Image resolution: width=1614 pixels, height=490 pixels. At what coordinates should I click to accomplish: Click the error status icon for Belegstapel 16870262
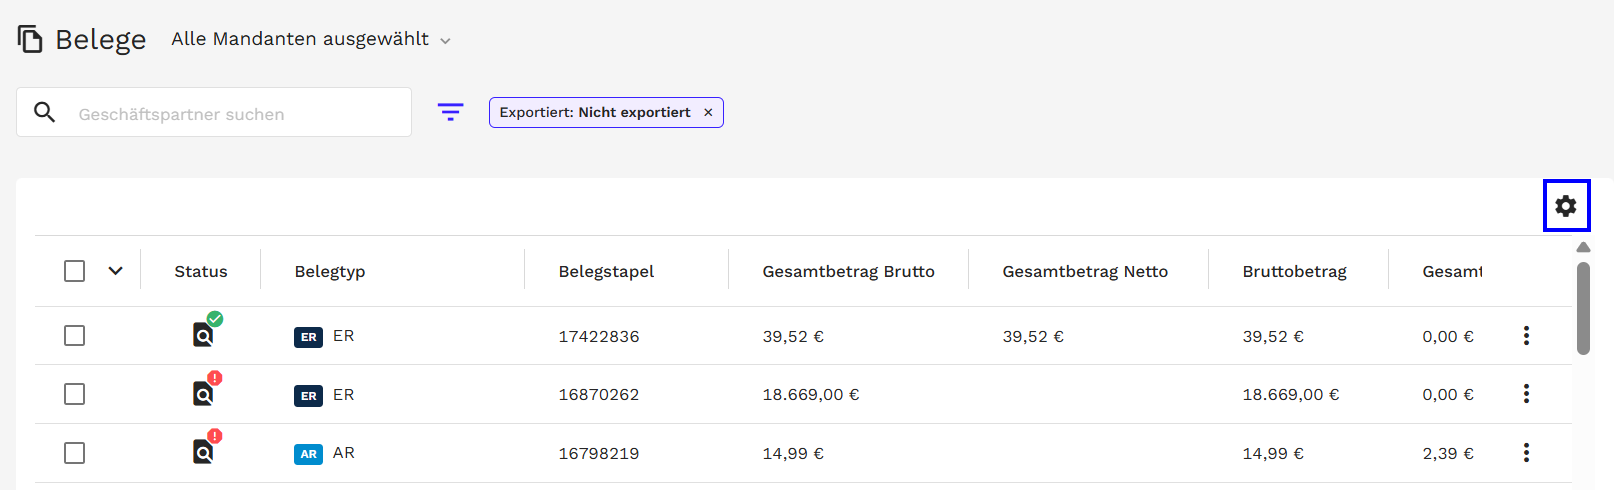pos(204,393)
